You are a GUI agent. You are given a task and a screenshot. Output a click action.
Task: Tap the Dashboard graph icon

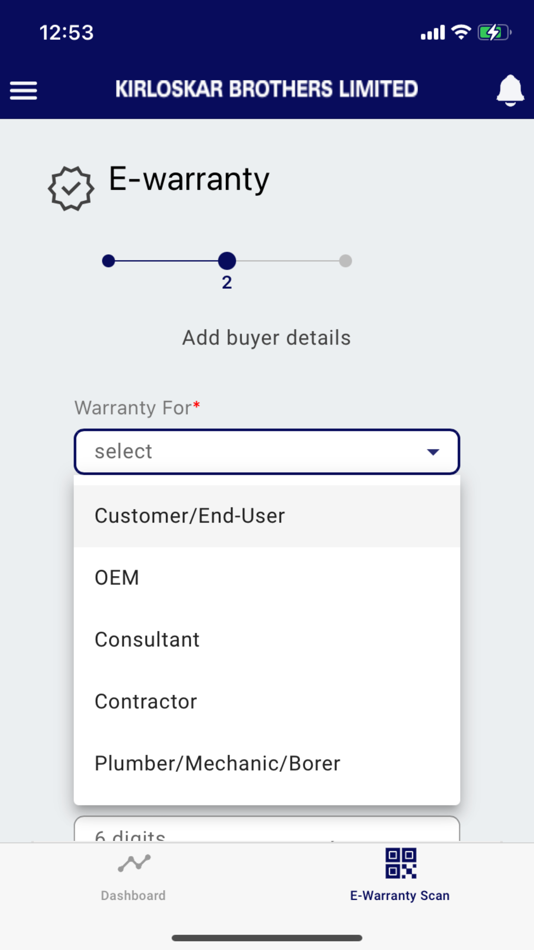(134, 863)
